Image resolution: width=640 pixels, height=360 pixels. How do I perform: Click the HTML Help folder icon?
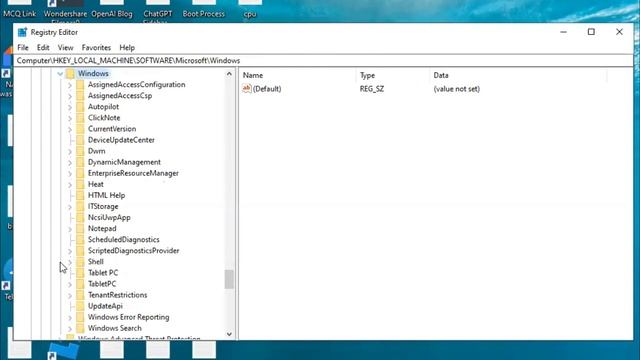coord(80,195)
